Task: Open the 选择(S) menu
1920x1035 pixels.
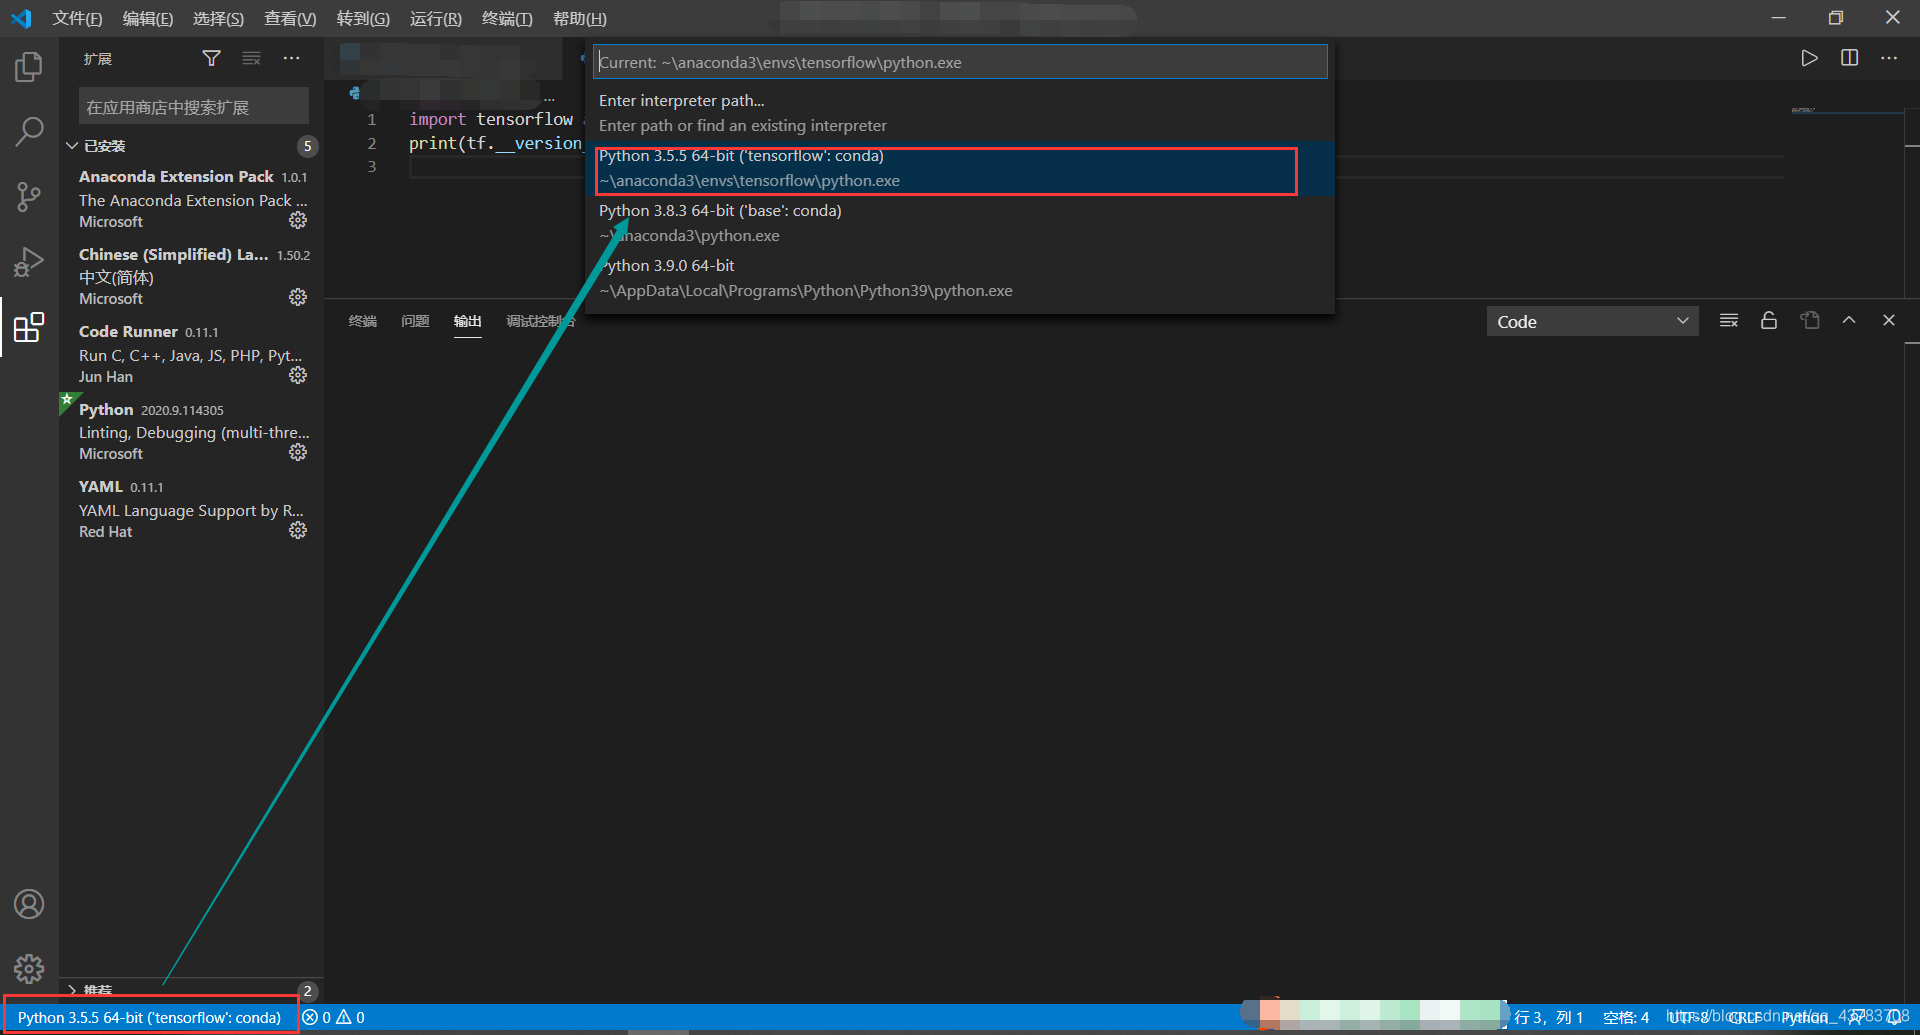Action: (x=218, y=18)
